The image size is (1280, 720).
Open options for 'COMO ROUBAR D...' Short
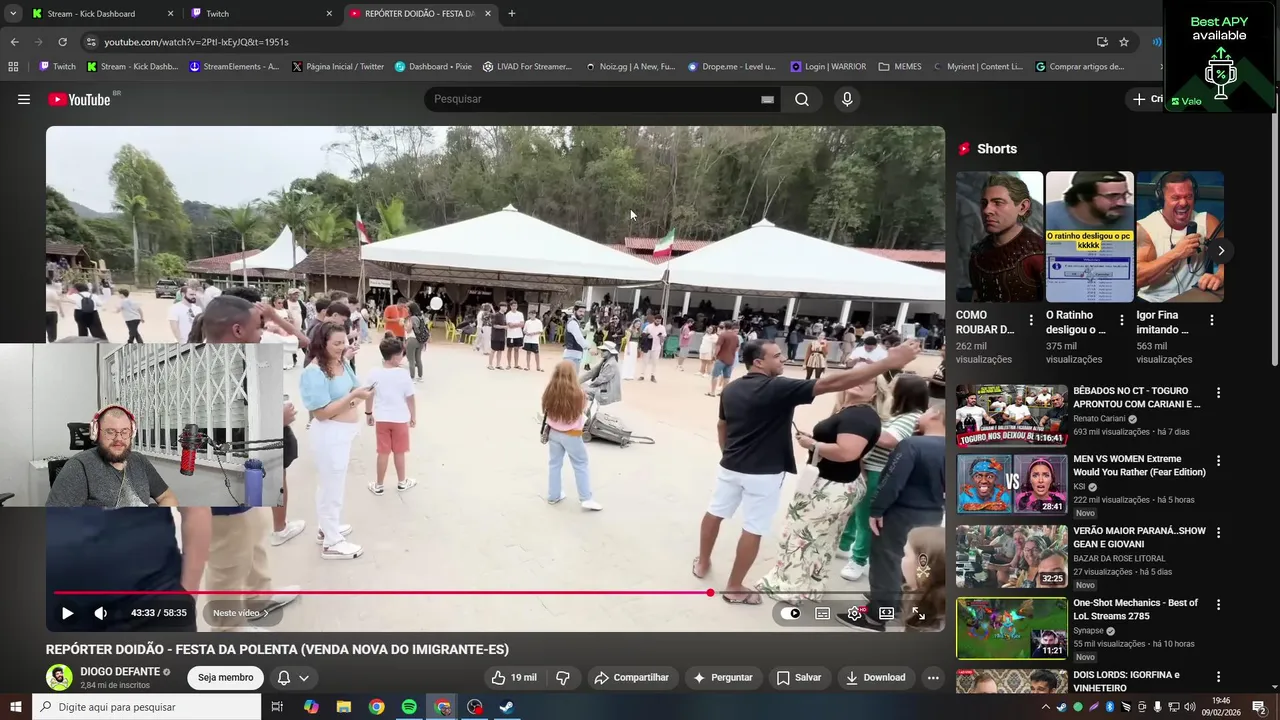pos(1031,320)
